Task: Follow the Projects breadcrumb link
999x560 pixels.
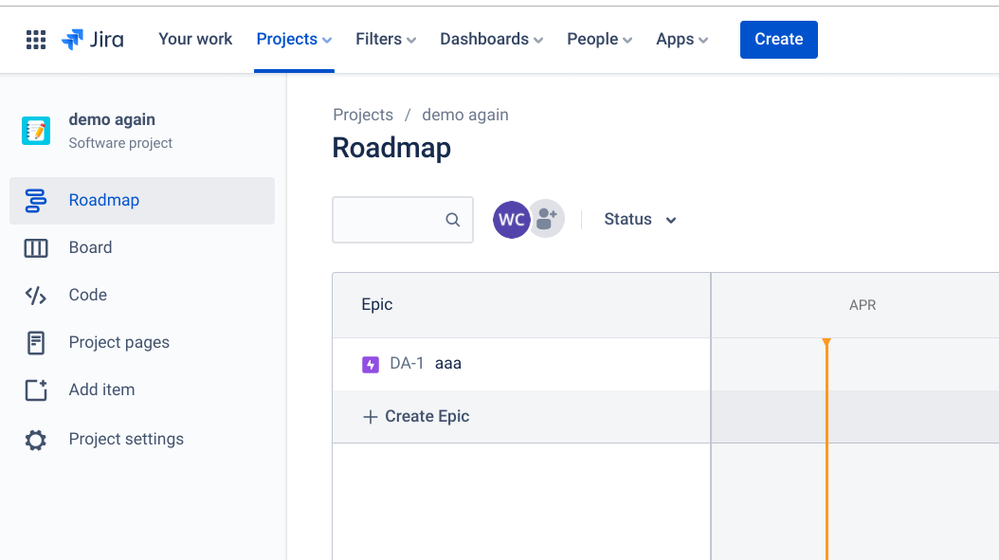Action: click(x=363, y=115)
